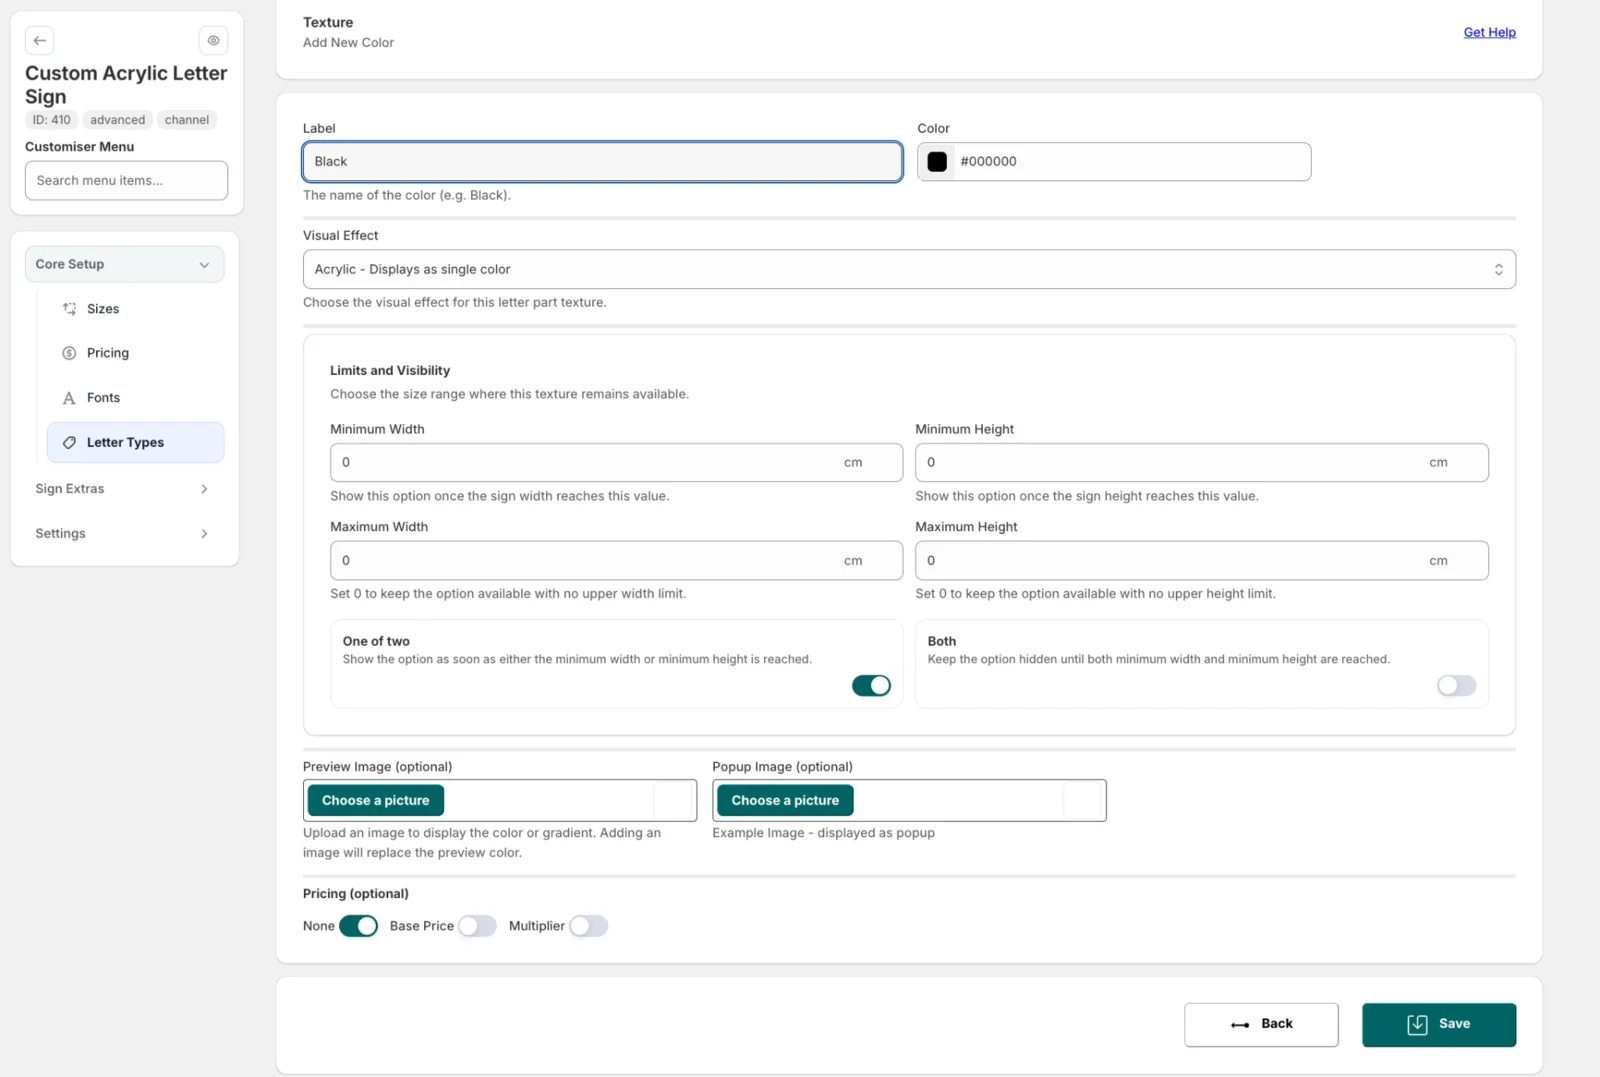Open the Visual Effect dropdown
The image size is (1600, 1077).
coord(909,269)
